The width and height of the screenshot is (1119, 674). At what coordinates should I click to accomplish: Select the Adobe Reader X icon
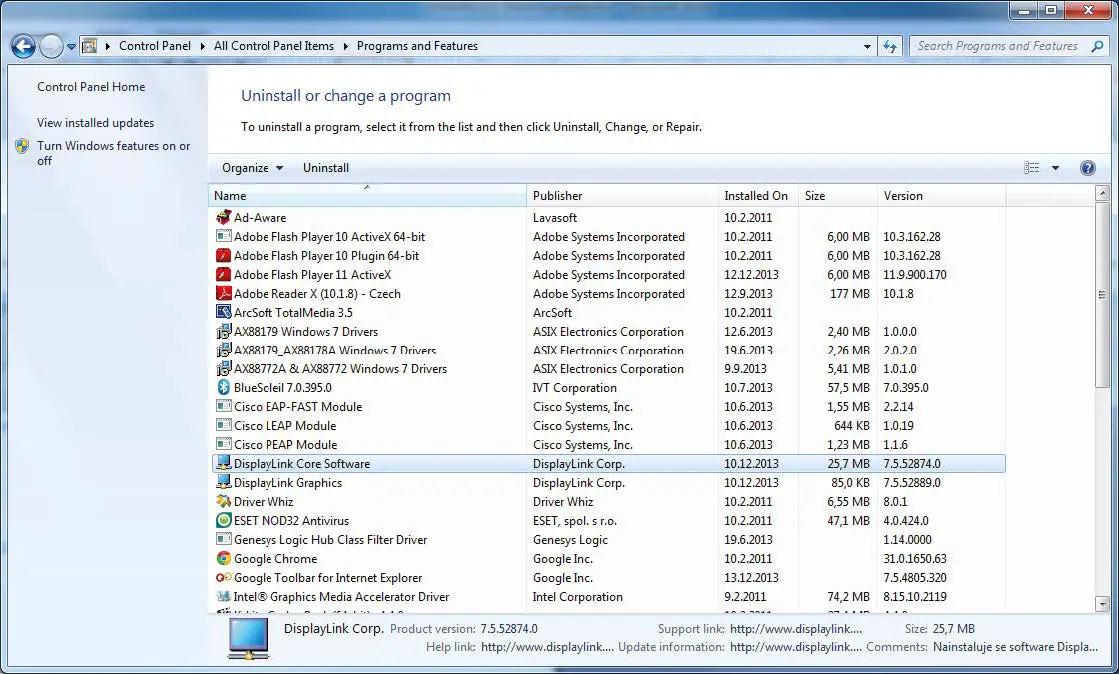pyautogui.click(x=224, y=294)
